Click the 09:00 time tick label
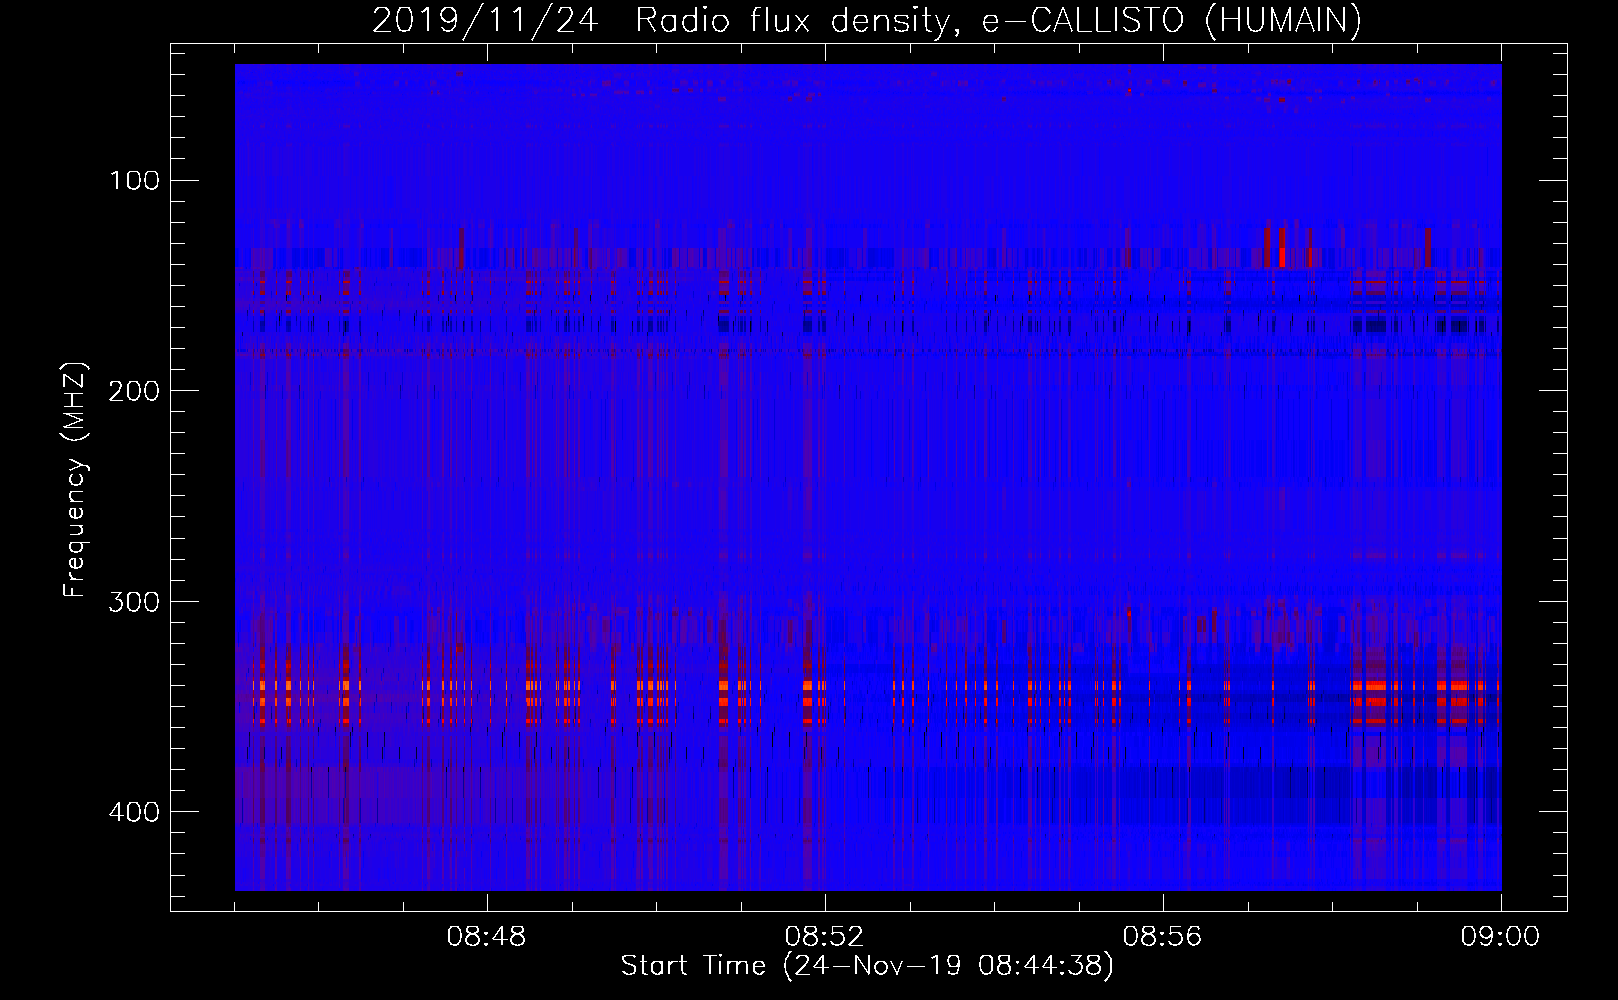The height and width of the screenshot is (1000, 1618). point(1500,937)
